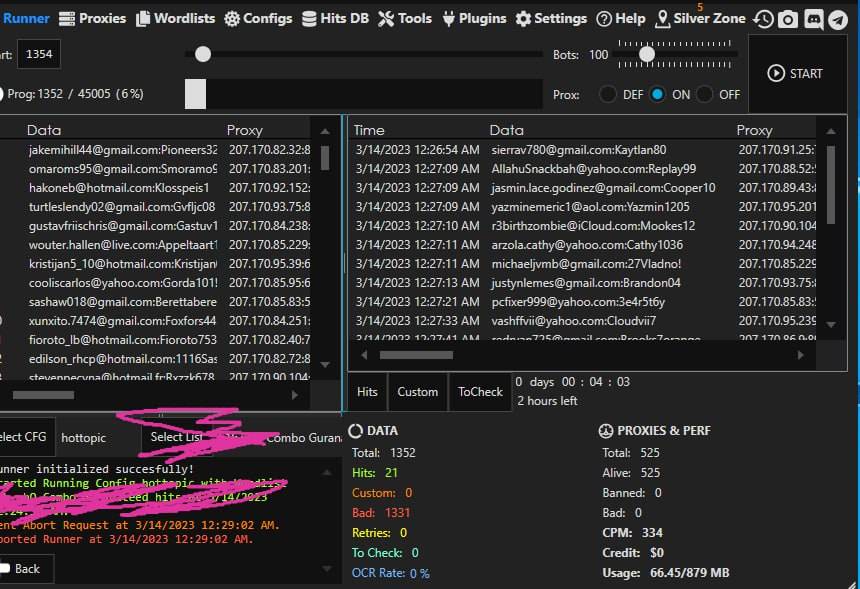Open the Proxies menu
The height and width of the screenshot is (589, 860).
point(92,19)
